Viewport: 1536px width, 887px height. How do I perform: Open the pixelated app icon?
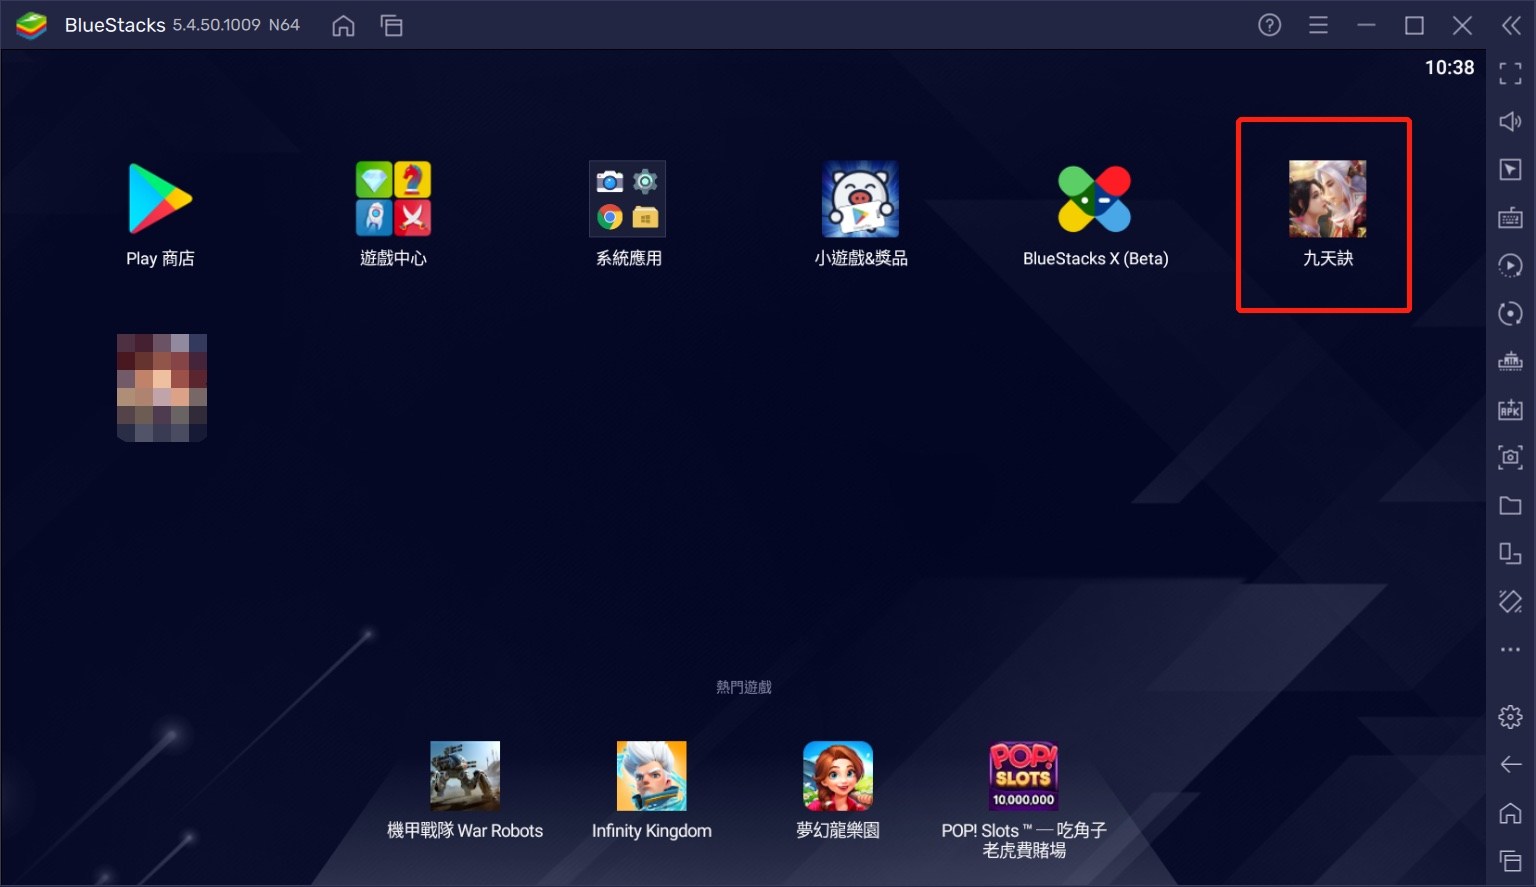pyautogui.click(x=162, y=387)
